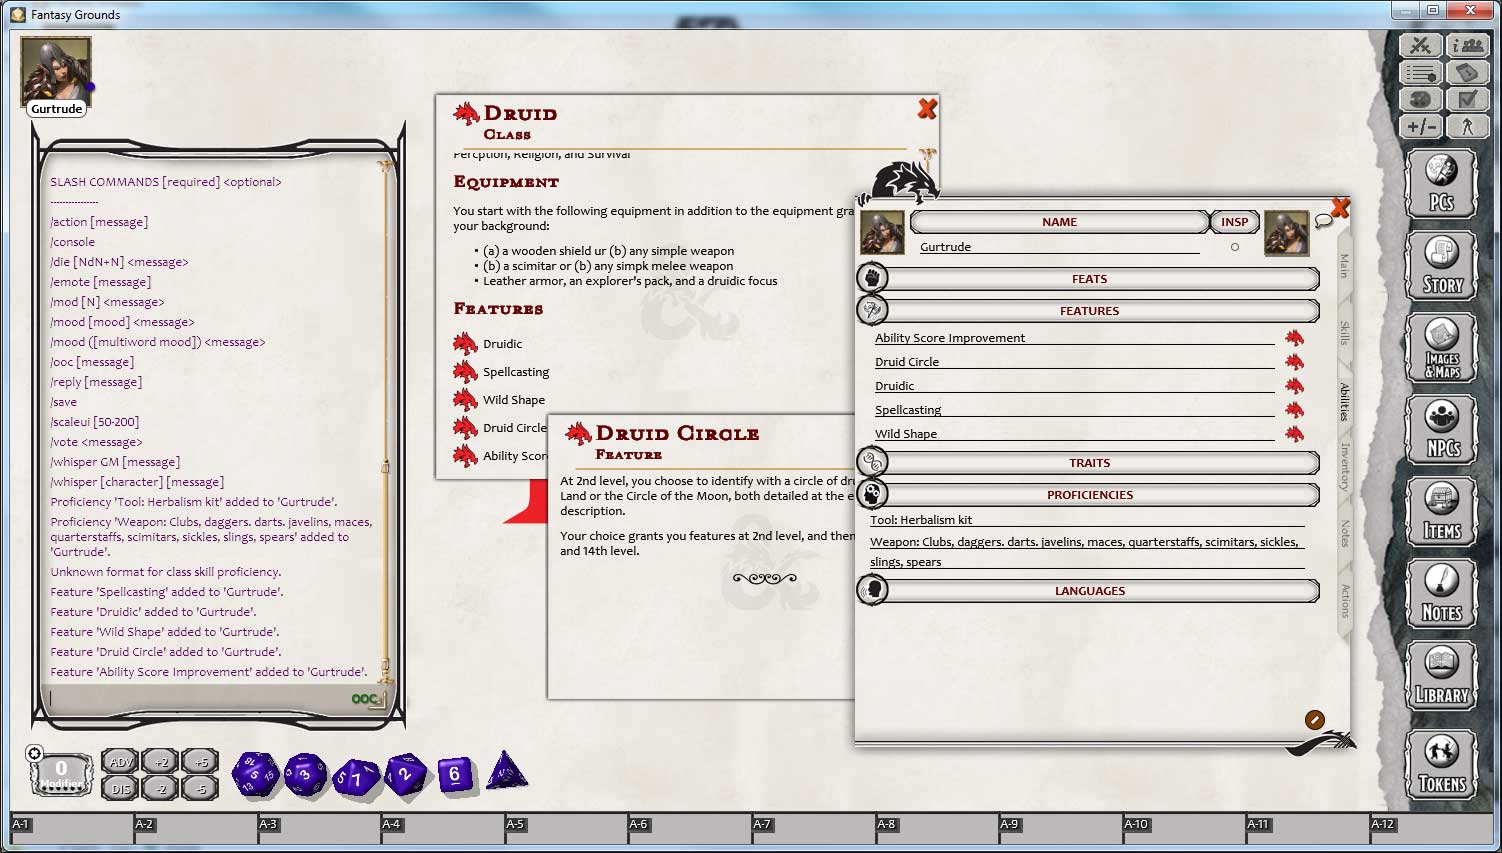The width and height of the screenshot is (1502, 853).
Task: Enable advantage with the ADV button
Action: point(120,761)
